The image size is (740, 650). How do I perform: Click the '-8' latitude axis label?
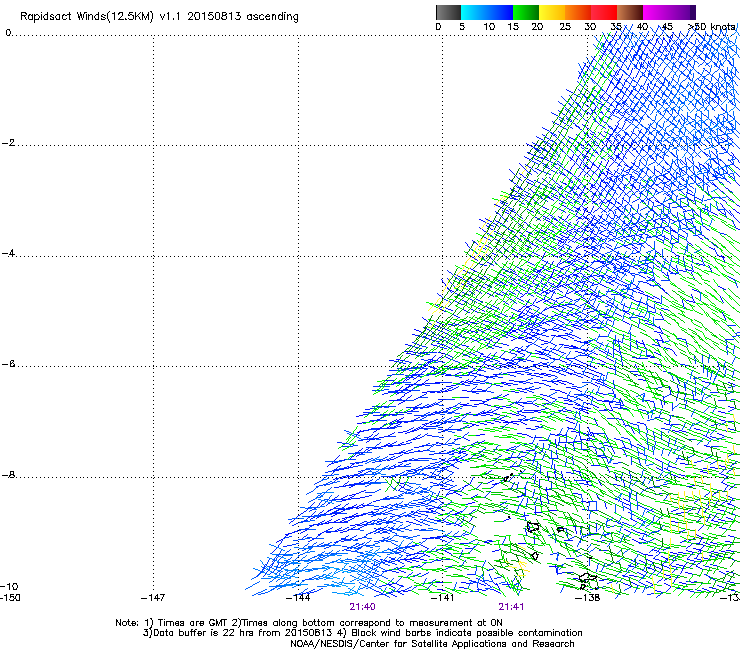pyautogui.click(x=8, y=475)
